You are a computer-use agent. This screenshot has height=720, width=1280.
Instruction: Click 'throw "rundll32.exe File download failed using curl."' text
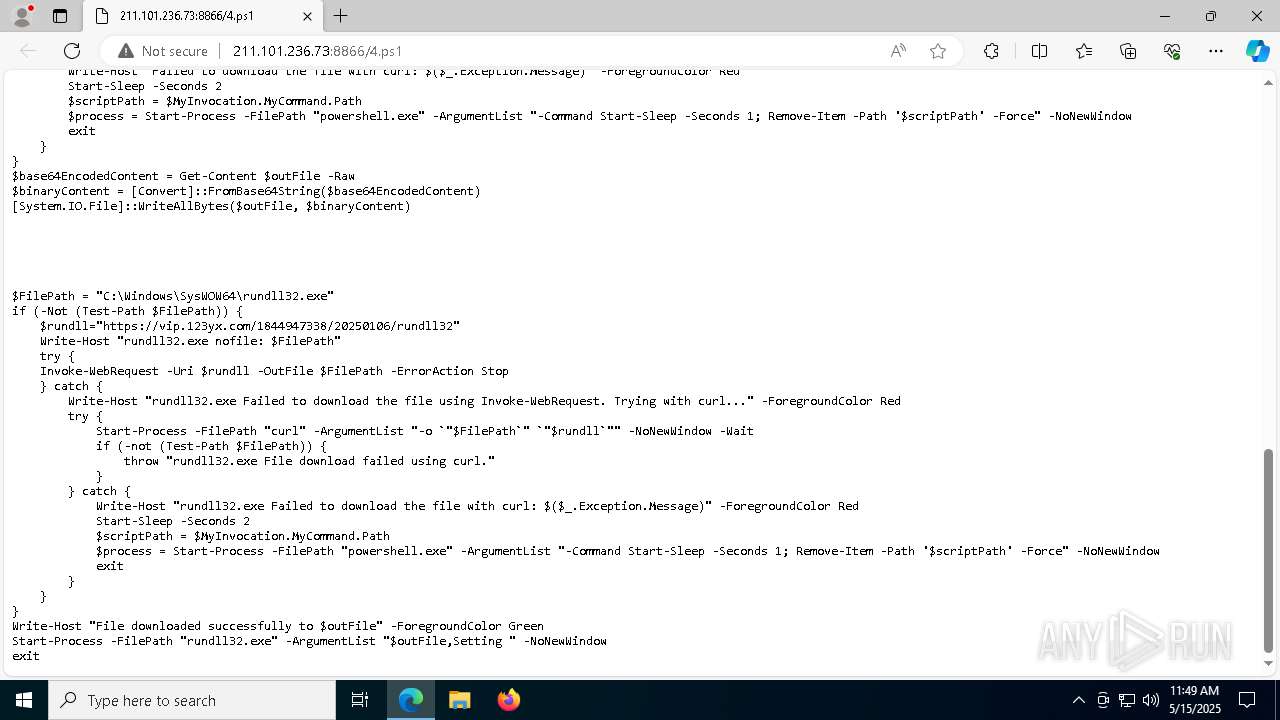[309, 461]
